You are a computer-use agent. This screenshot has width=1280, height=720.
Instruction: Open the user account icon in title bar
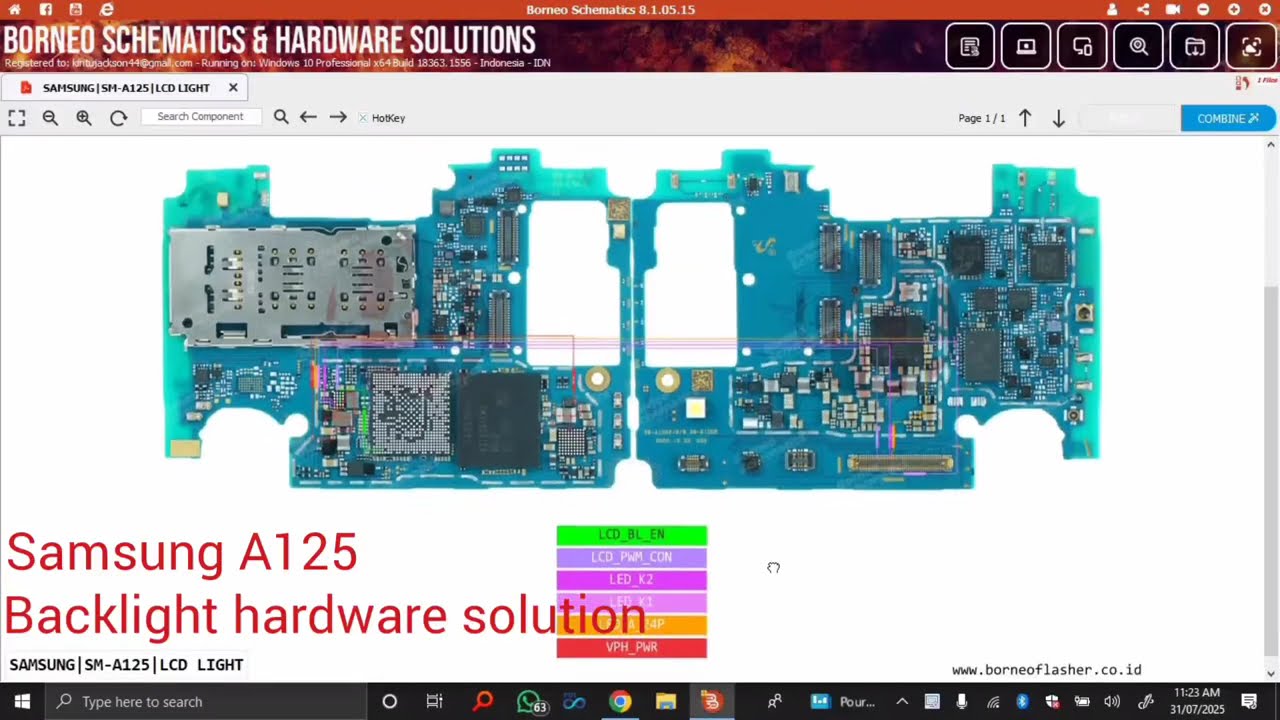[1112, 9]
